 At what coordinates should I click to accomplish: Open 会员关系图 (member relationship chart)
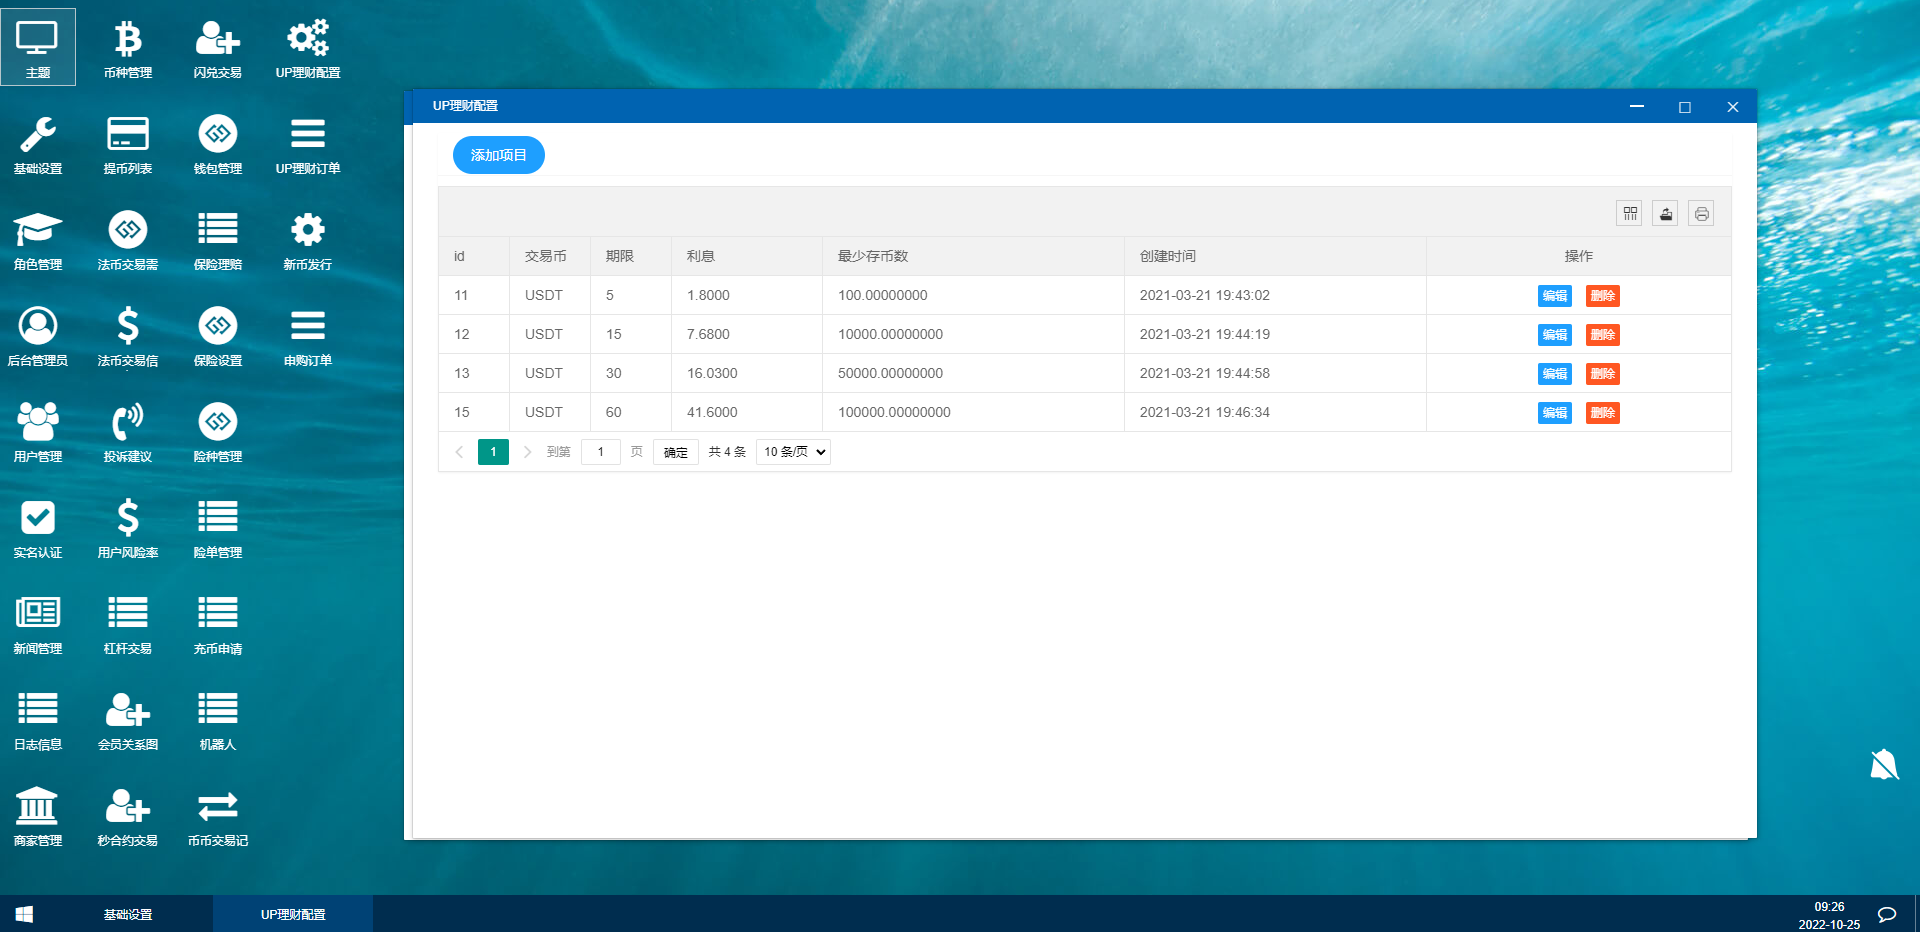(x=127, y=719)
